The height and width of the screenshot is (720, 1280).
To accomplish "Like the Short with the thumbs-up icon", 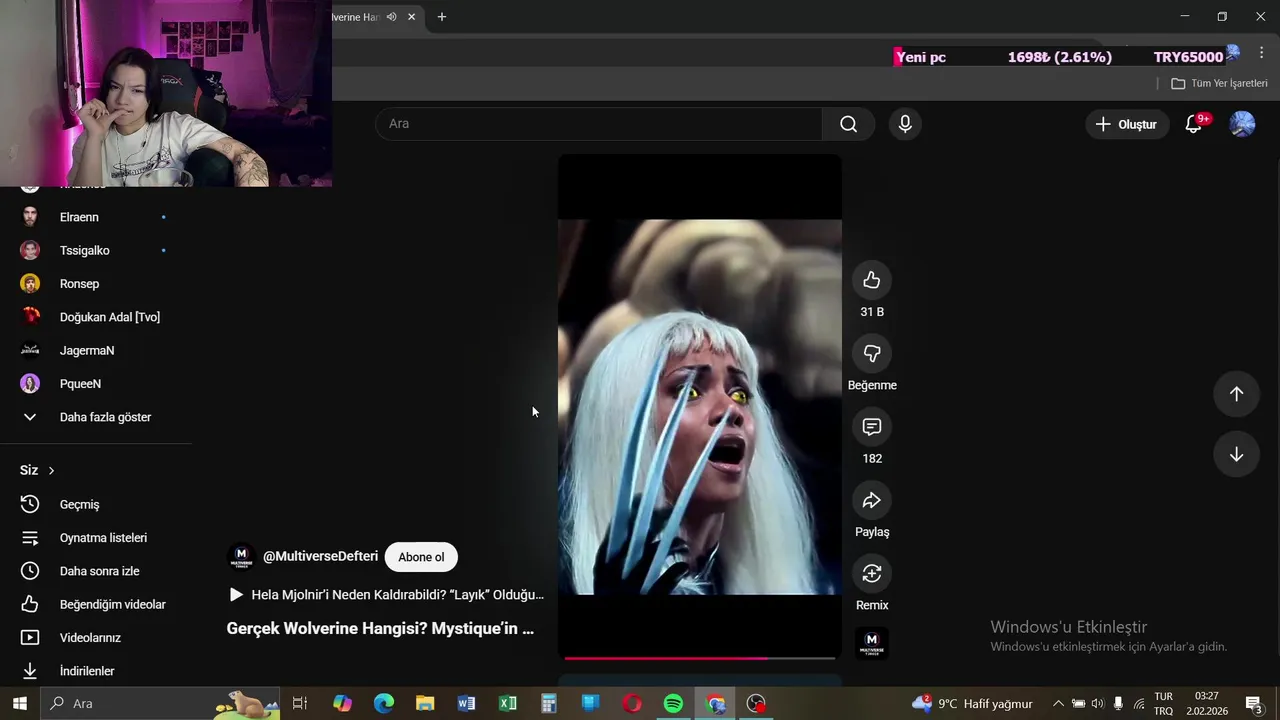I will [x=871, y=280].
